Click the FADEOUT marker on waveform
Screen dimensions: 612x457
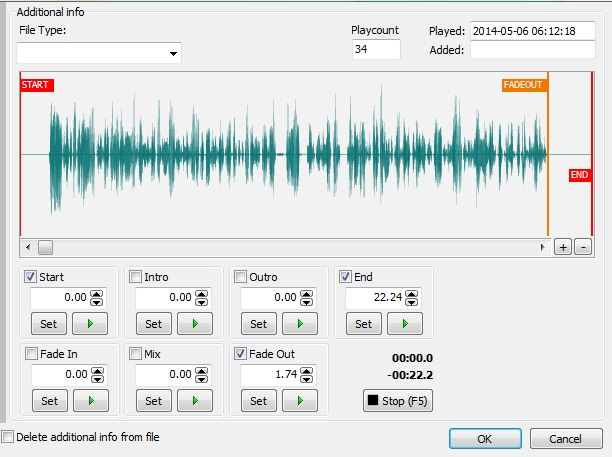[x=524, y=85]
